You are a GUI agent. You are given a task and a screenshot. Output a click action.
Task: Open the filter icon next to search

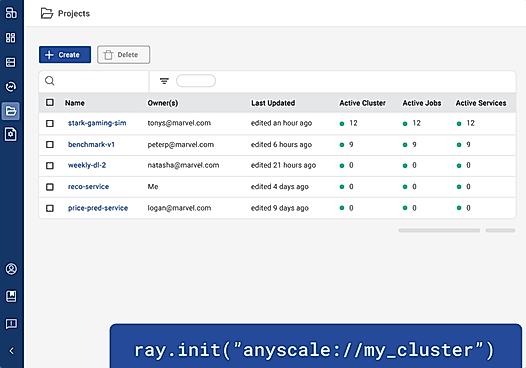point(164,81)
